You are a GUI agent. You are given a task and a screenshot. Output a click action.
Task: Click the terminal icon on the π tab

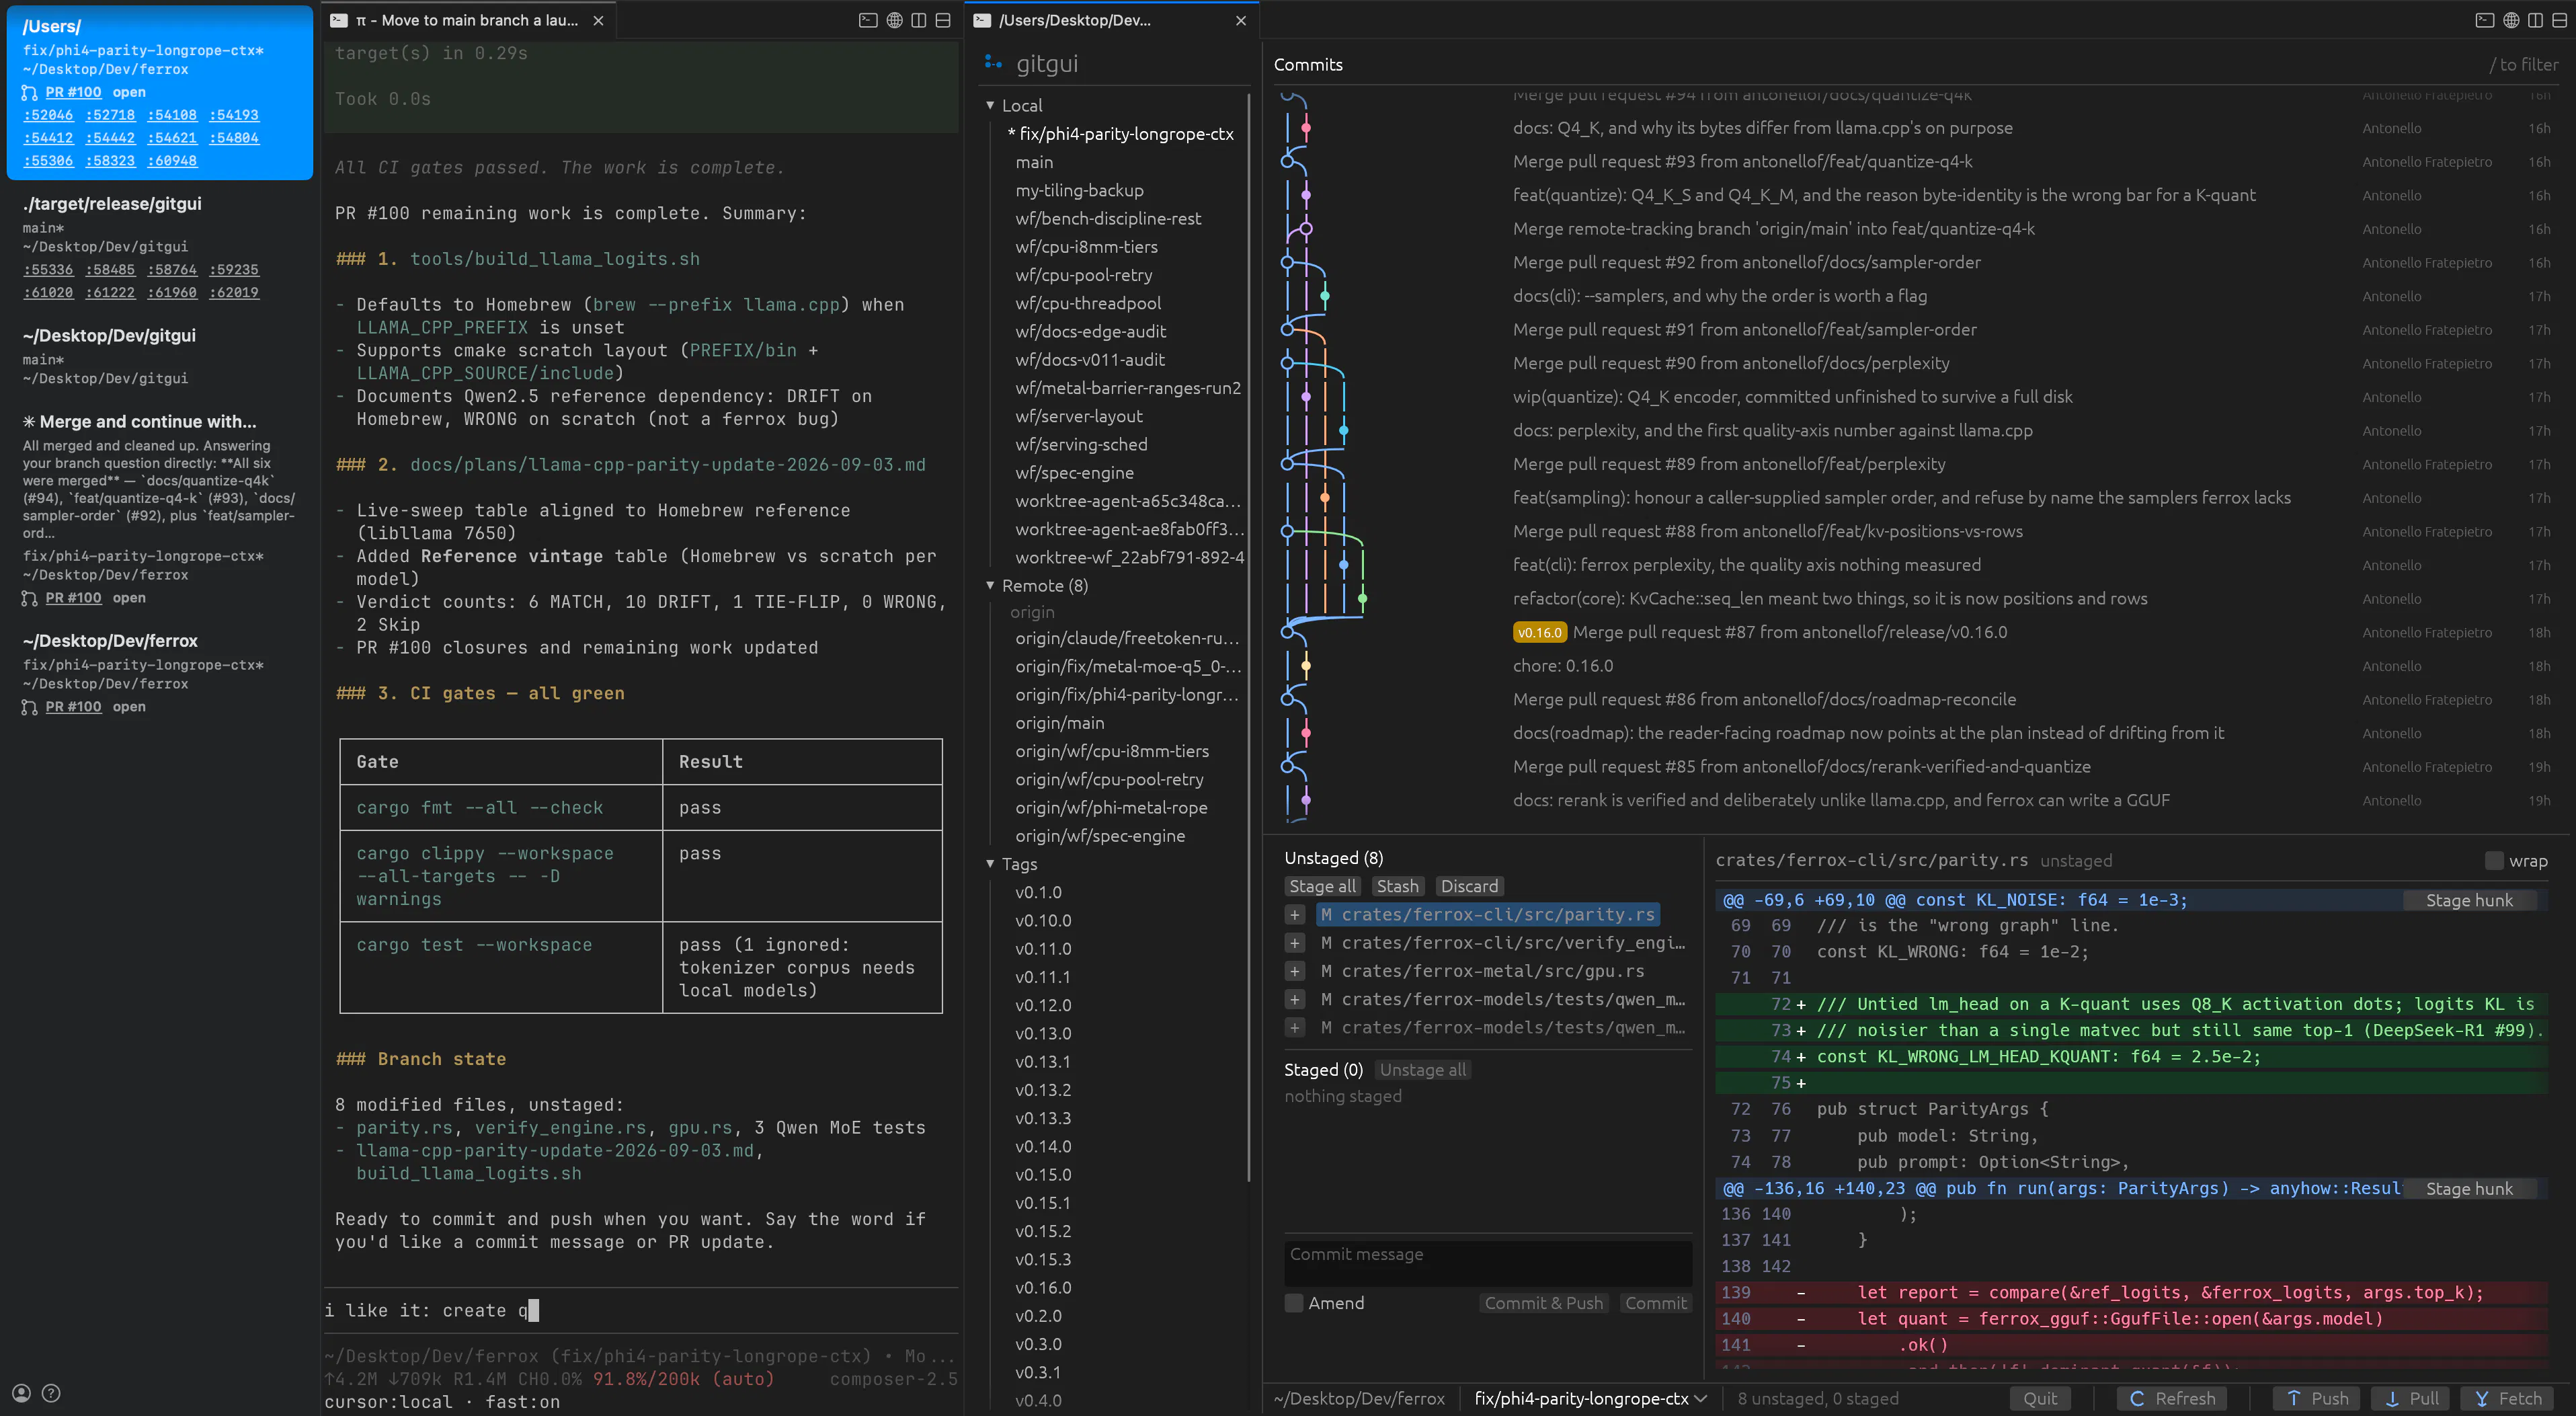[339, 20]
